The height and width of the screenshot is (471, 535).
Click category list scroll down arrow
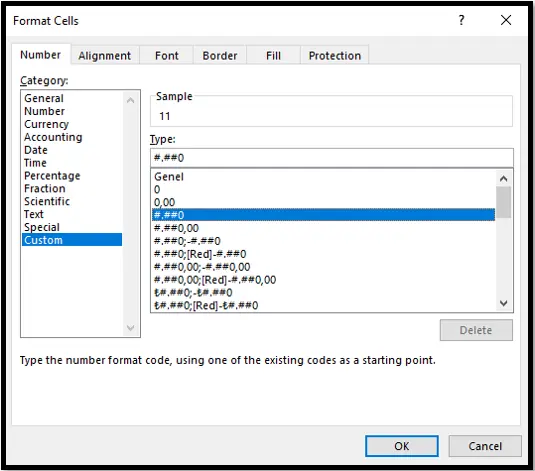(x=130, y=328)
